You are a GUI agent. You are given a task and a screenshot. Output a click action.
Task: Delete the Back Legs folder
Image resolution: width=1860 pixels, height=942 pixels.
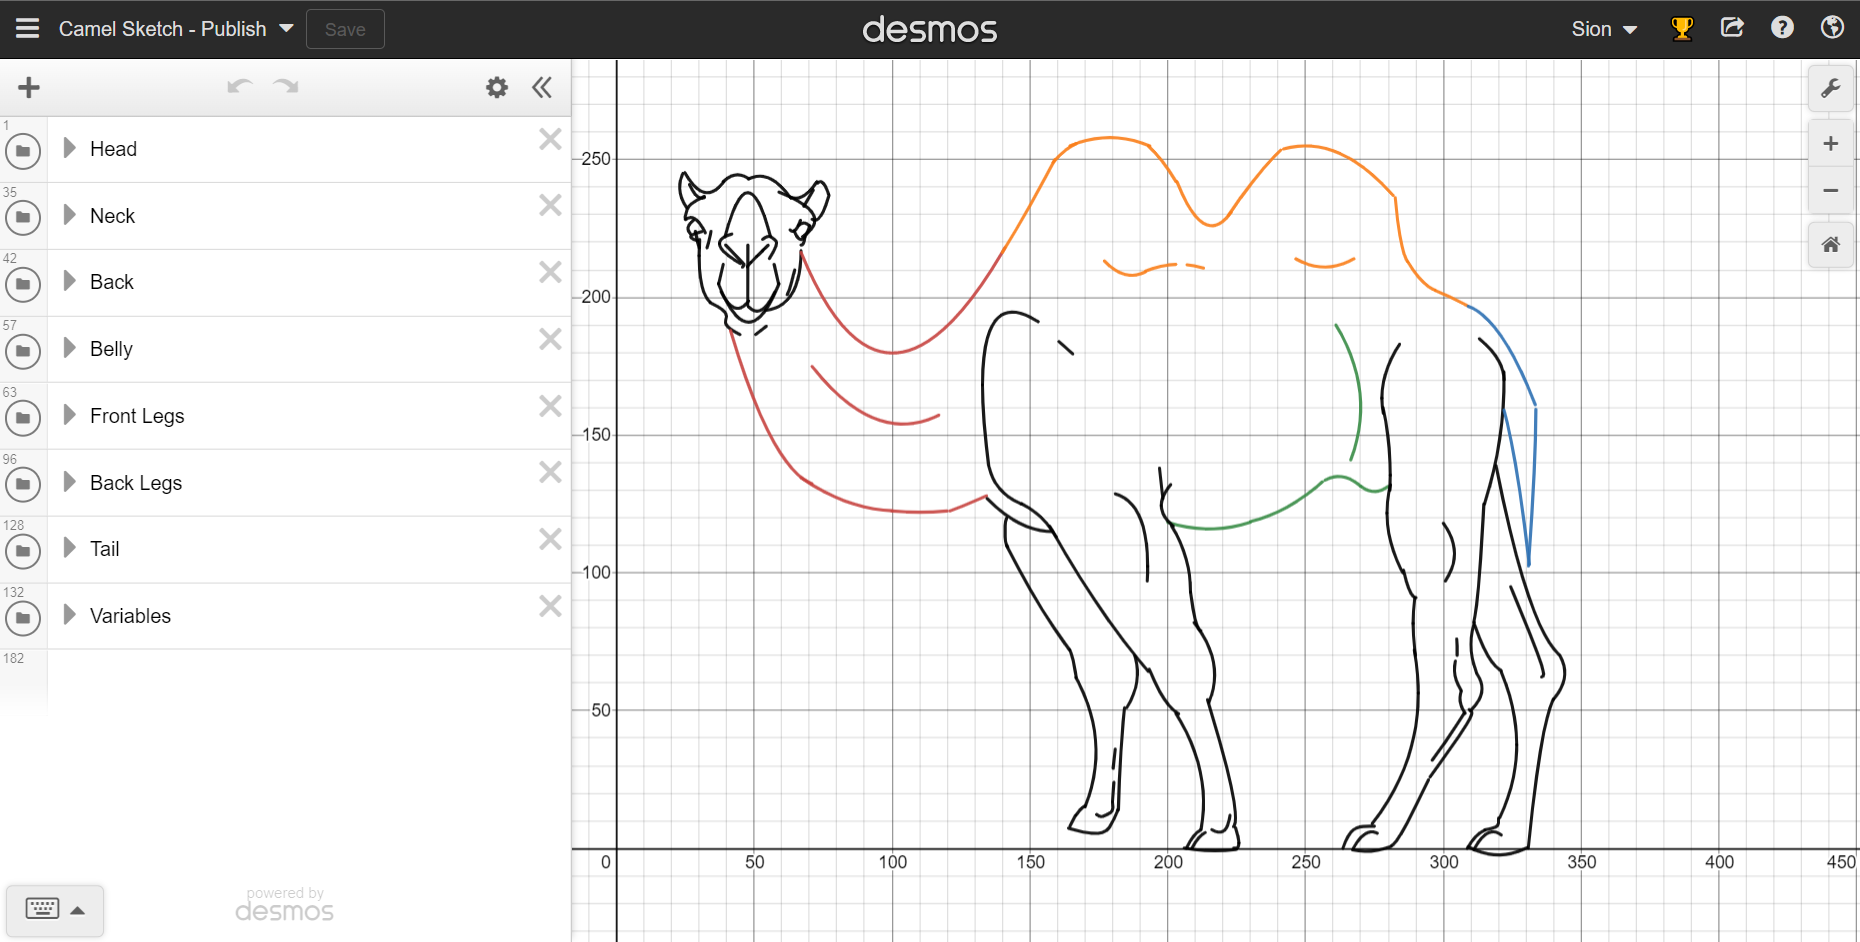[x=550, y=472]
